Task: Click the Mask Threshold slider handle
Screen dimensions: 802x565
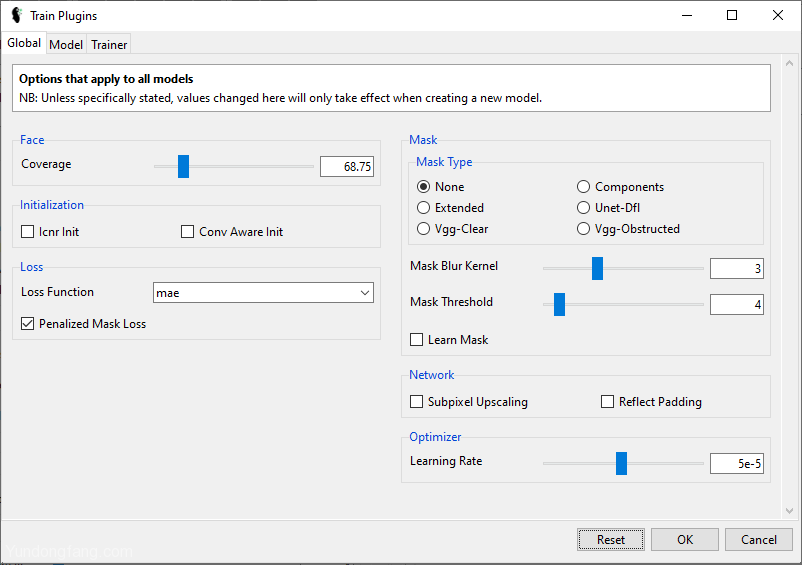Action: 560,304
